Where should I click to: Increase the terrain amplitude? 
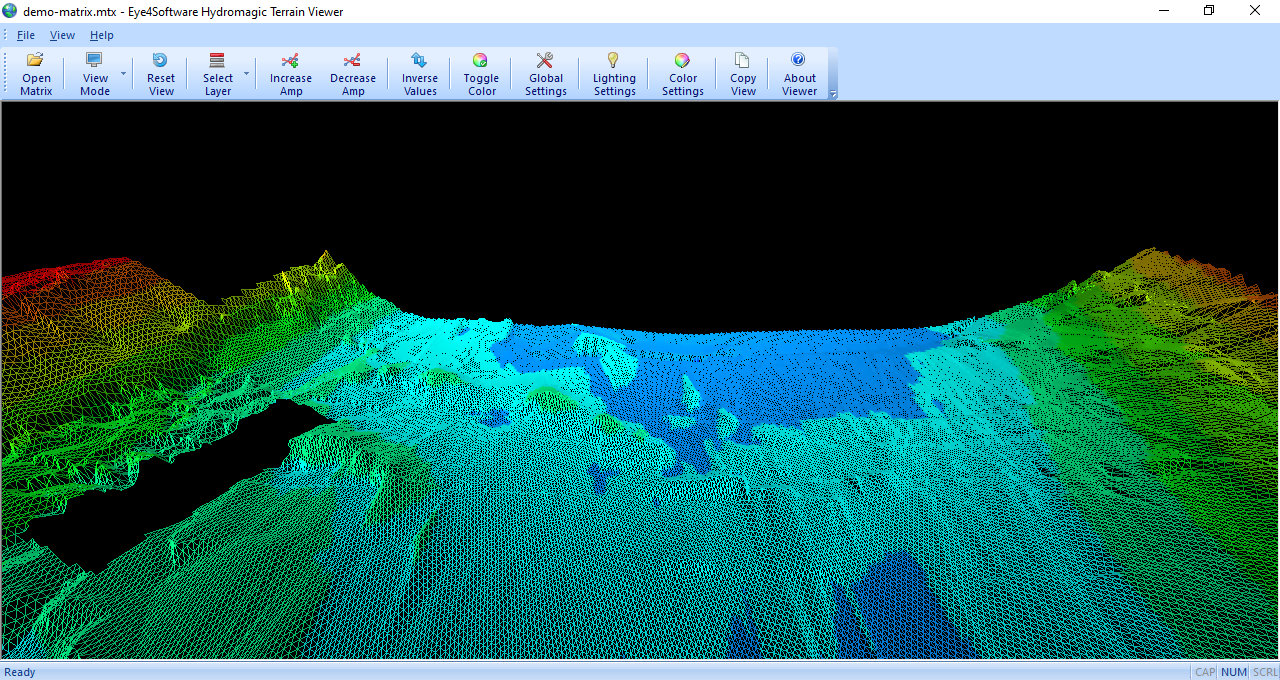[291, 73]
